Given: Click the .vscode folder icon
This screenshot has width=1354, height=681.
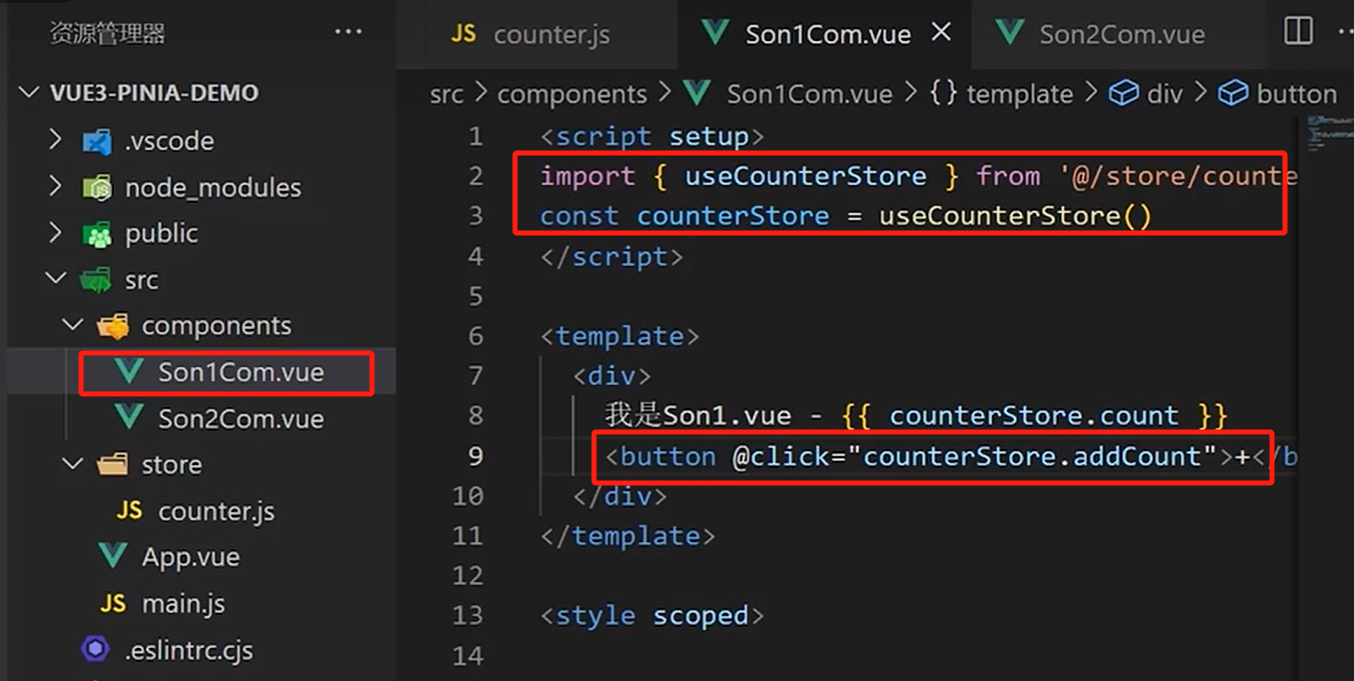Looking at the screenshot, I should tap(97, 141).
